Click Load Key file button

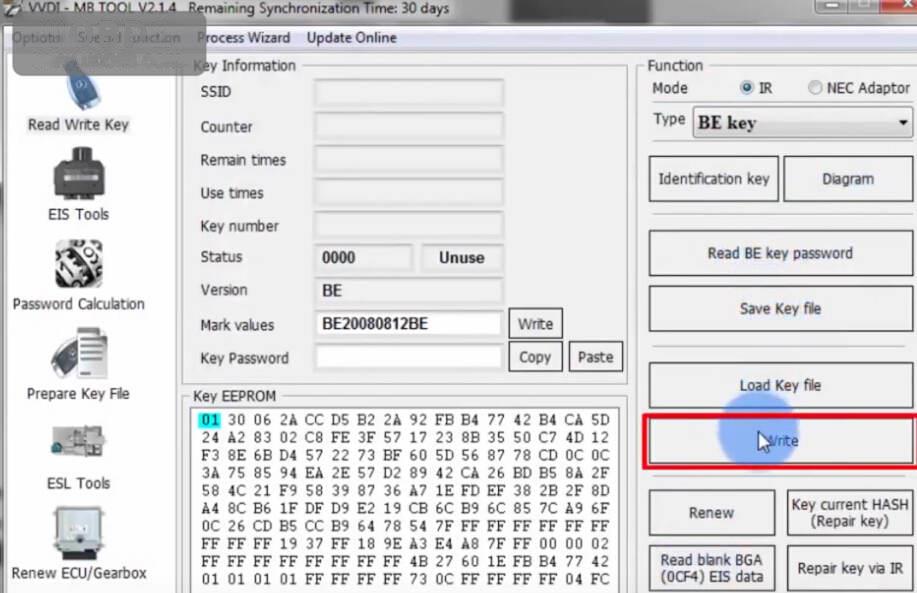(781, 385)
